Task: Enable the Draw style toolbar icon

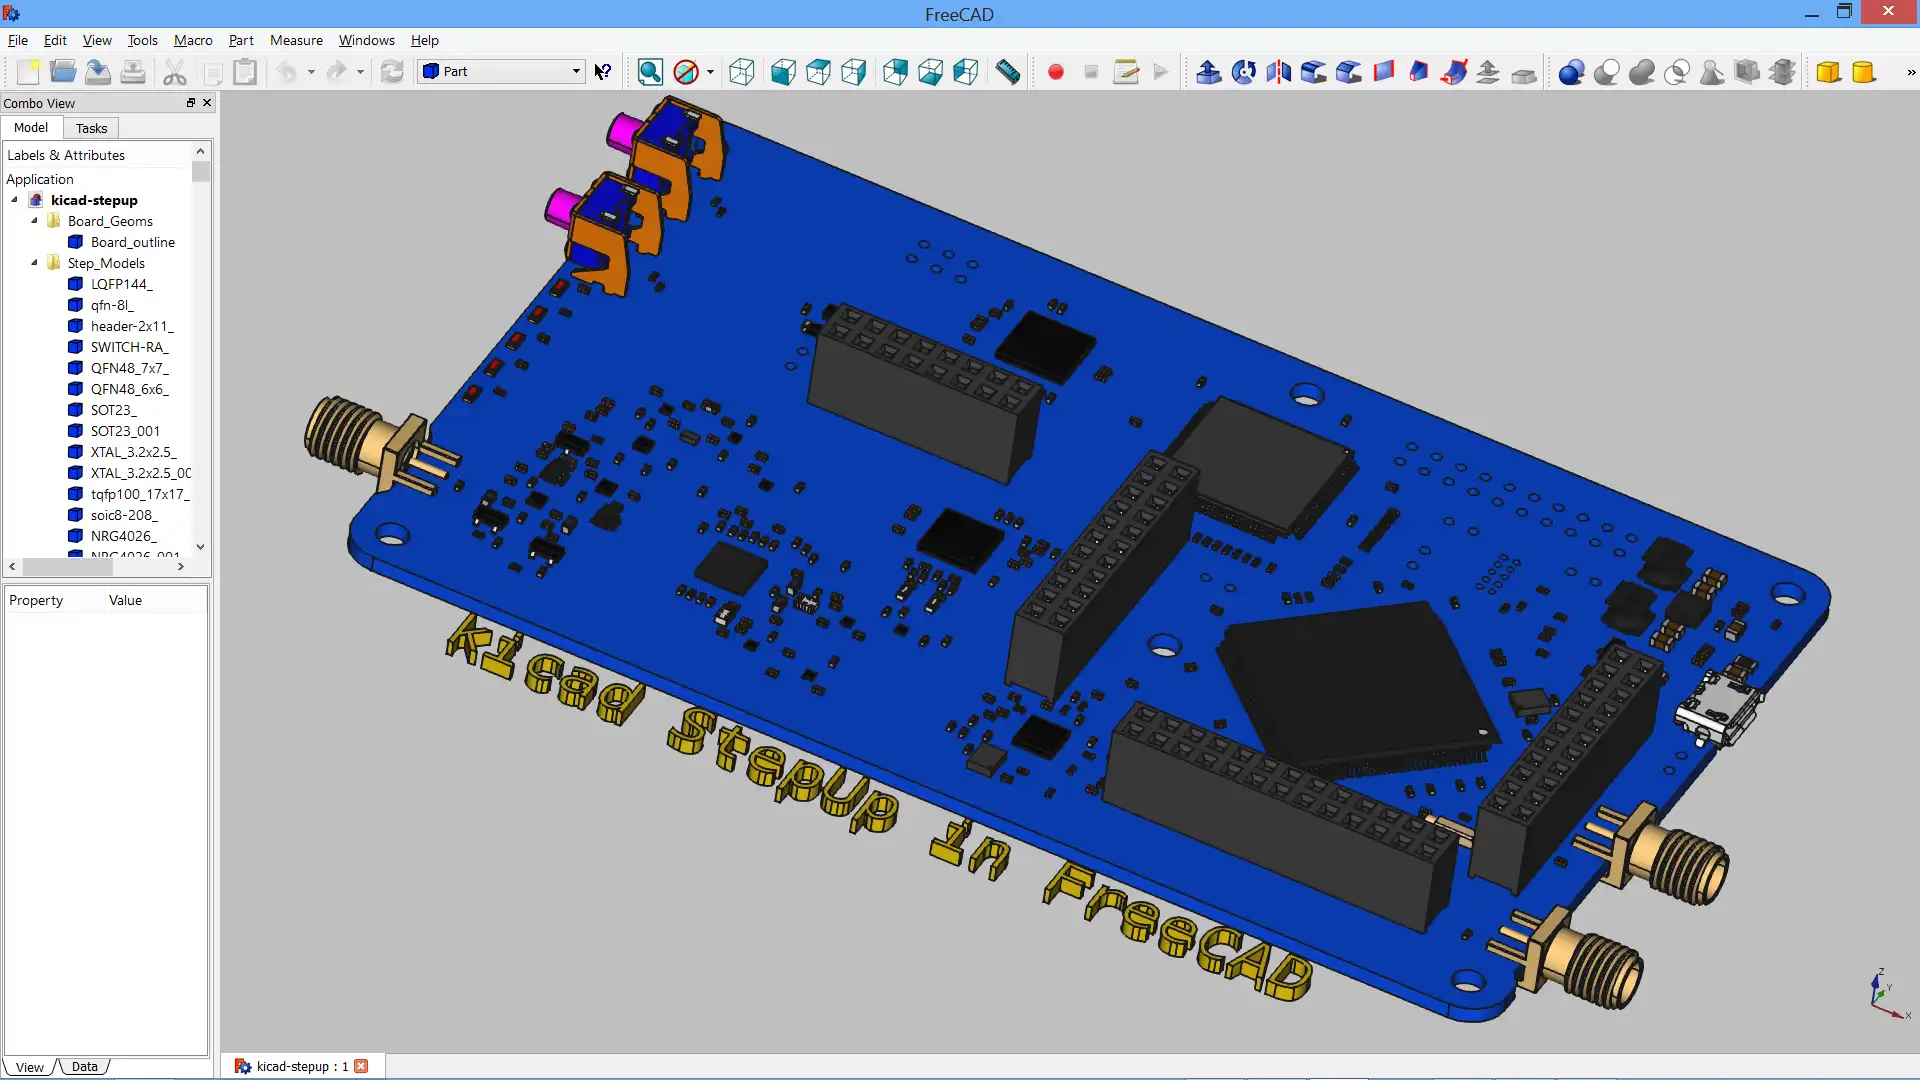Action: (684, 71)
